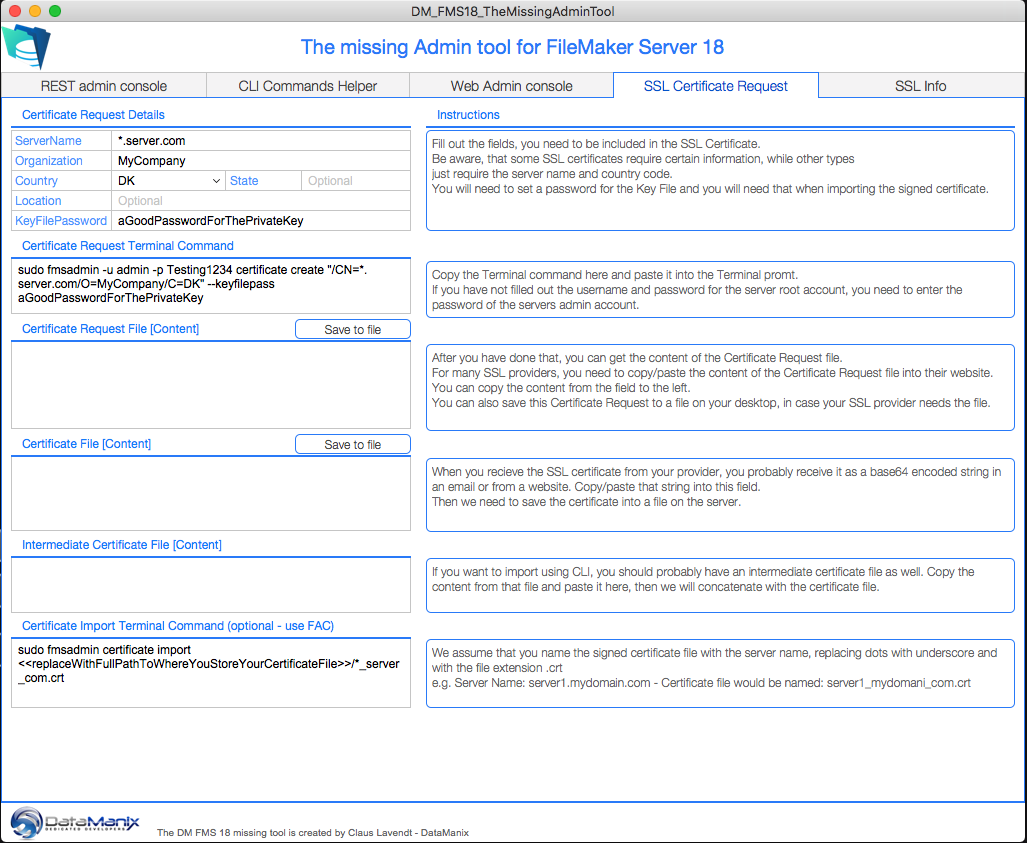Select the KeyFilePassword input field
This screenshot has height=843, width=1027.
261,221
